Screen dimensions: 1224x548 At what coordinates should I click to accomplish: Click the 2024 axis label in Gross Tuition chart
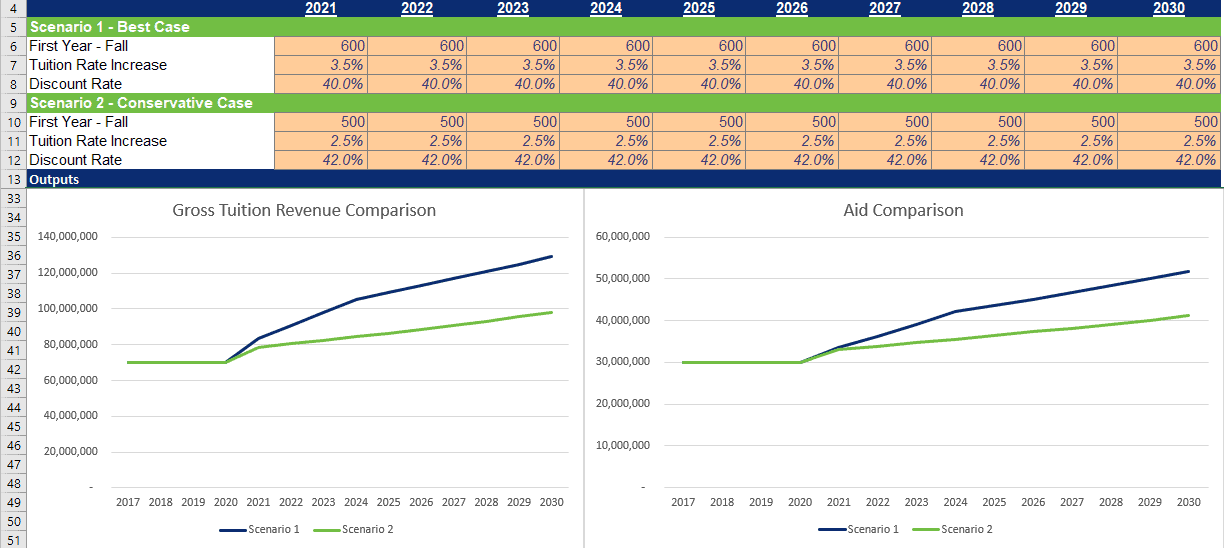356,501
